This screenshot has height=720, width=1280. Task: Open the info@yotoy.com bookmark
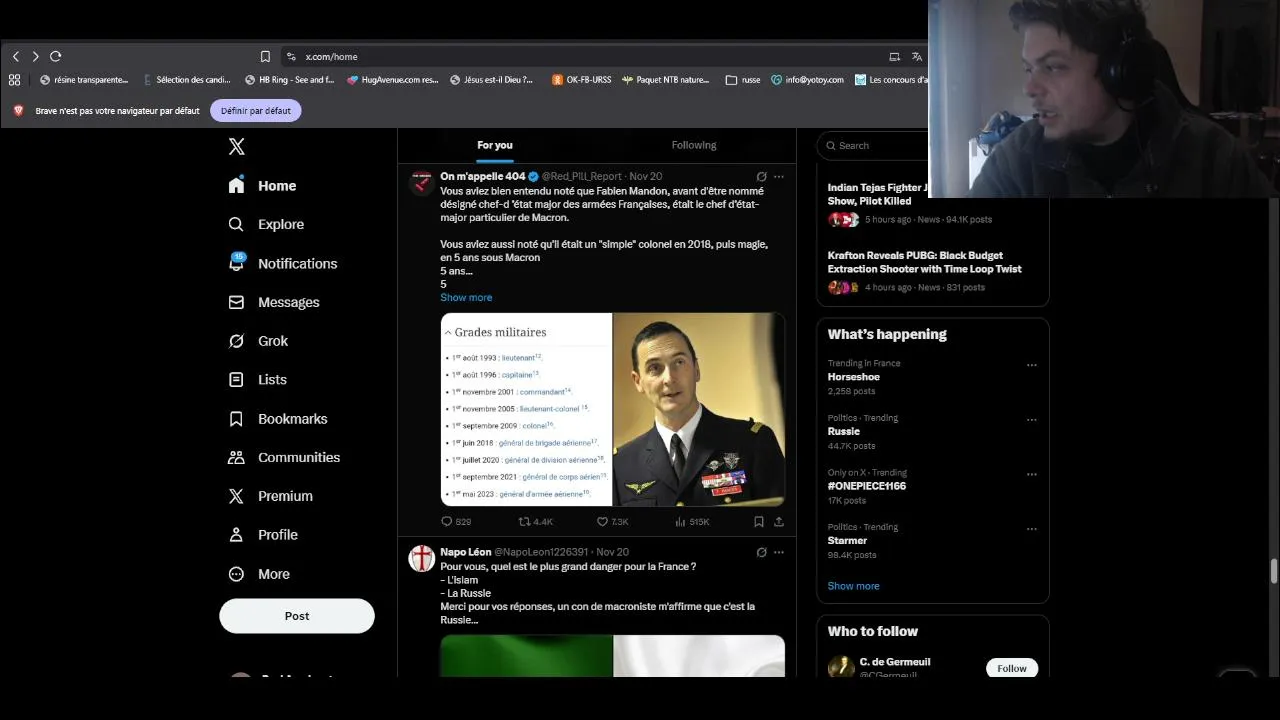(807, 80)
